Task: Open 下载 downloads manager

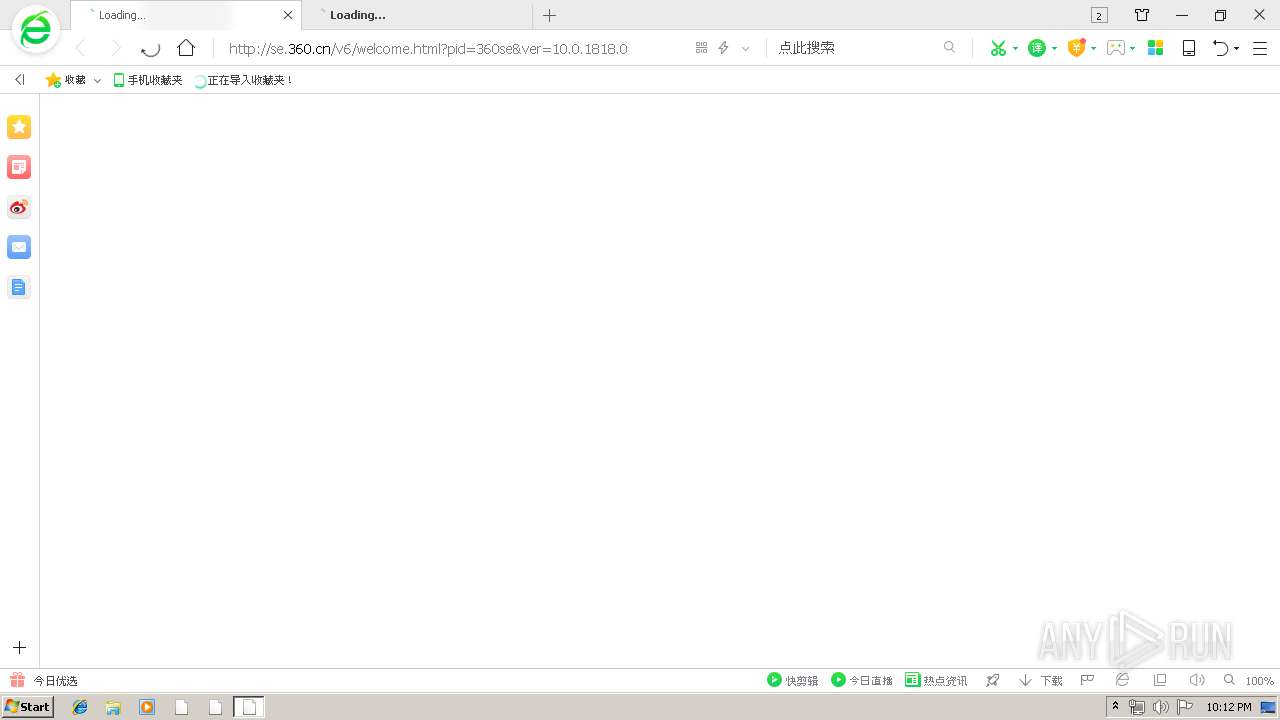Action: [x=1041, y=680]
